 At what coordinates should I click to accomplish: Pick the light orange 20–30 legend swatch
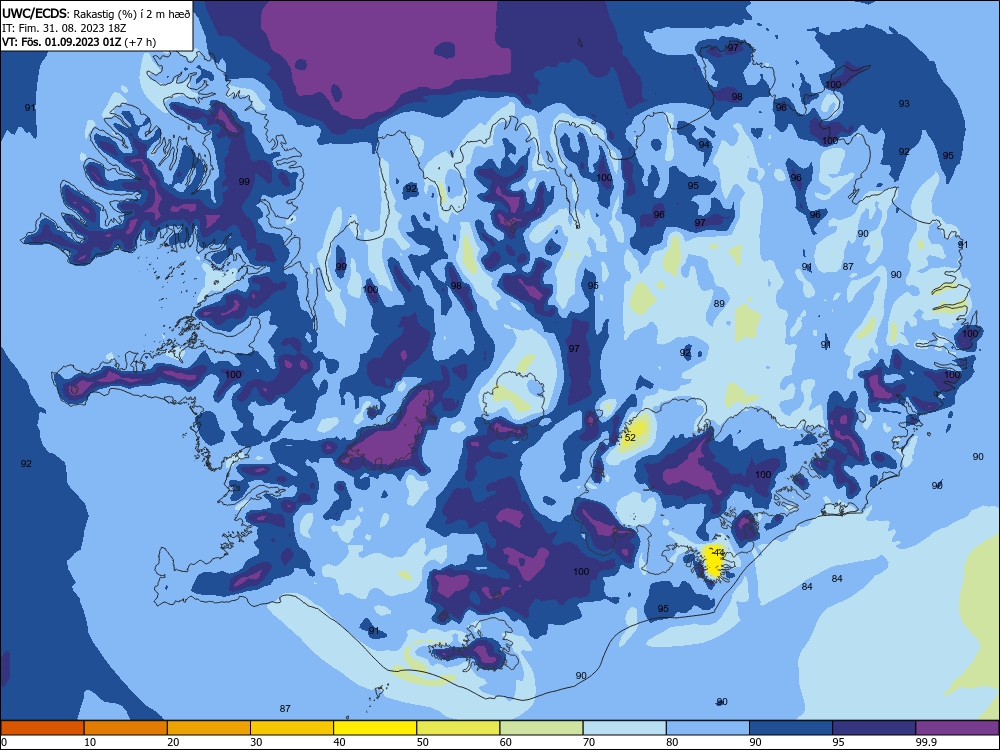tap(209, 728)
